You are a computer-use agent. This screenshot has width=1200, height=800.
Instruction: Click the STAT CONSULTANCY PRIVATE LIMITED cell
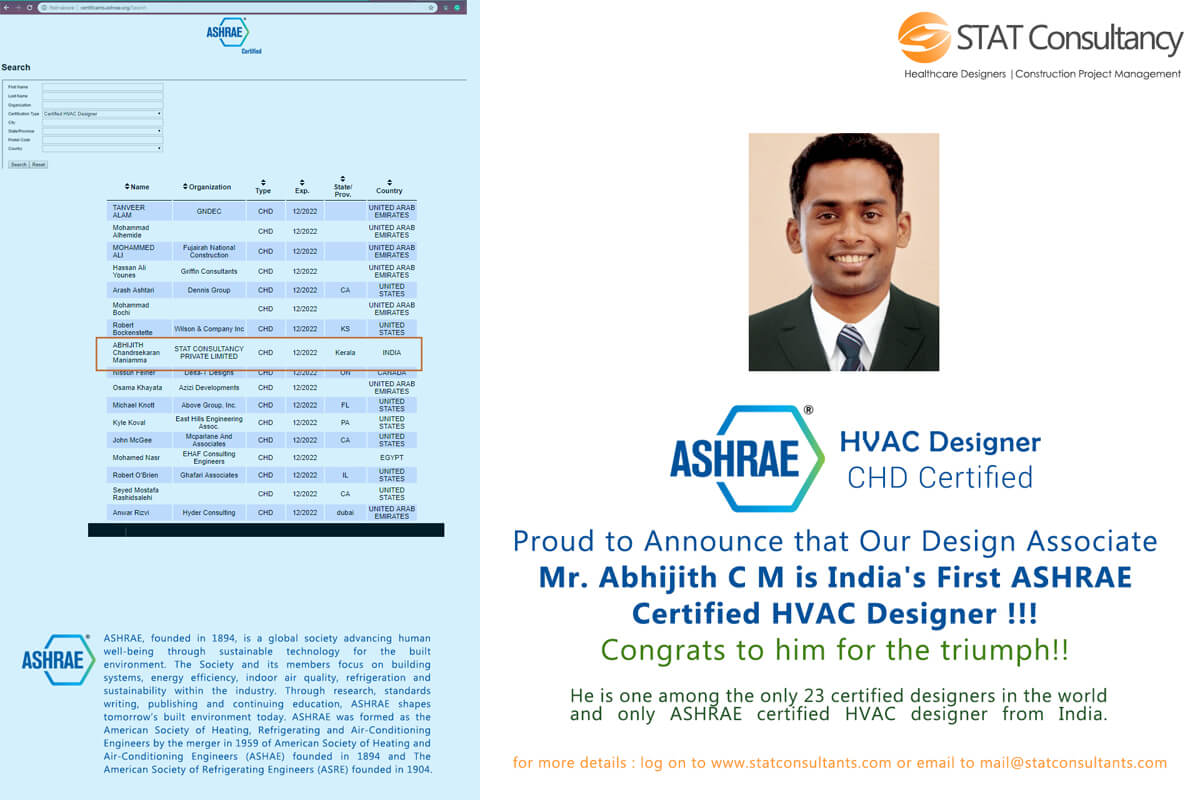(207, 352)
